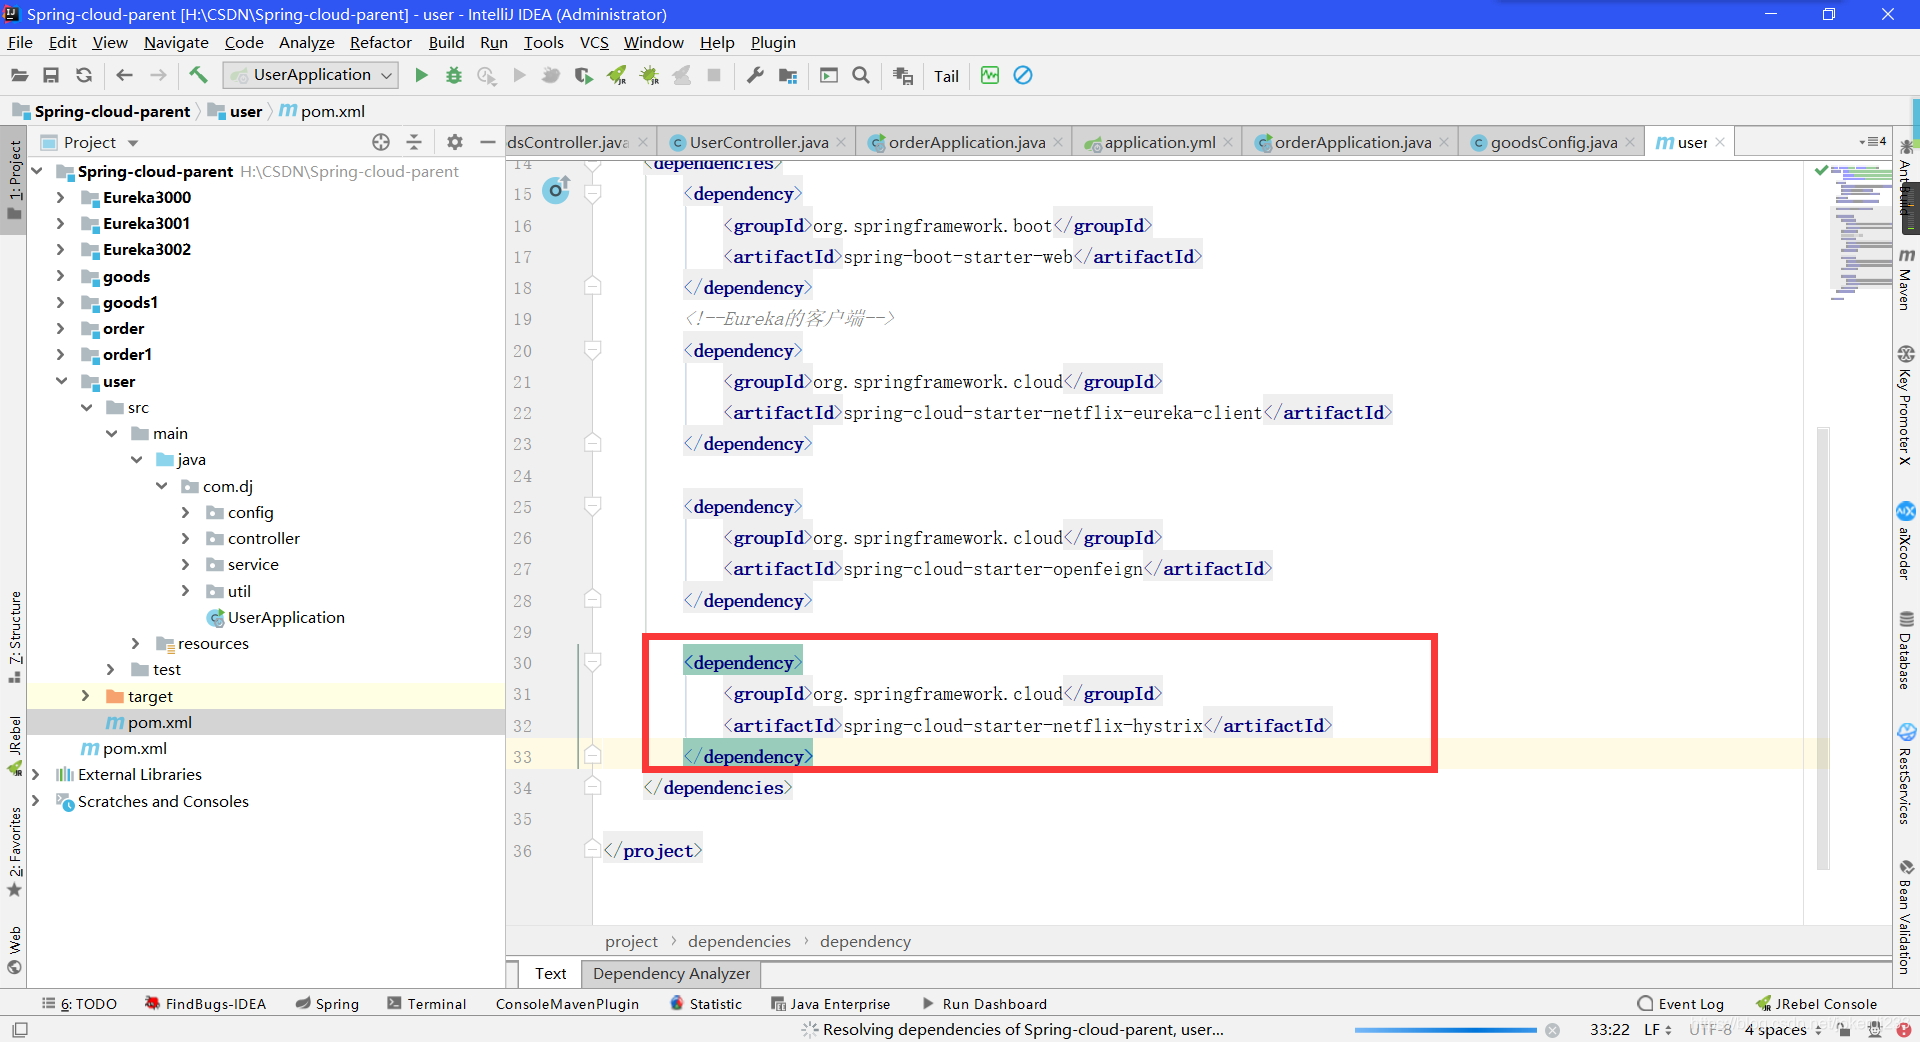Switch to goodsConfig.java tab
The width and height of the screenshot is (1920, 1042).
coord(1553,142)
